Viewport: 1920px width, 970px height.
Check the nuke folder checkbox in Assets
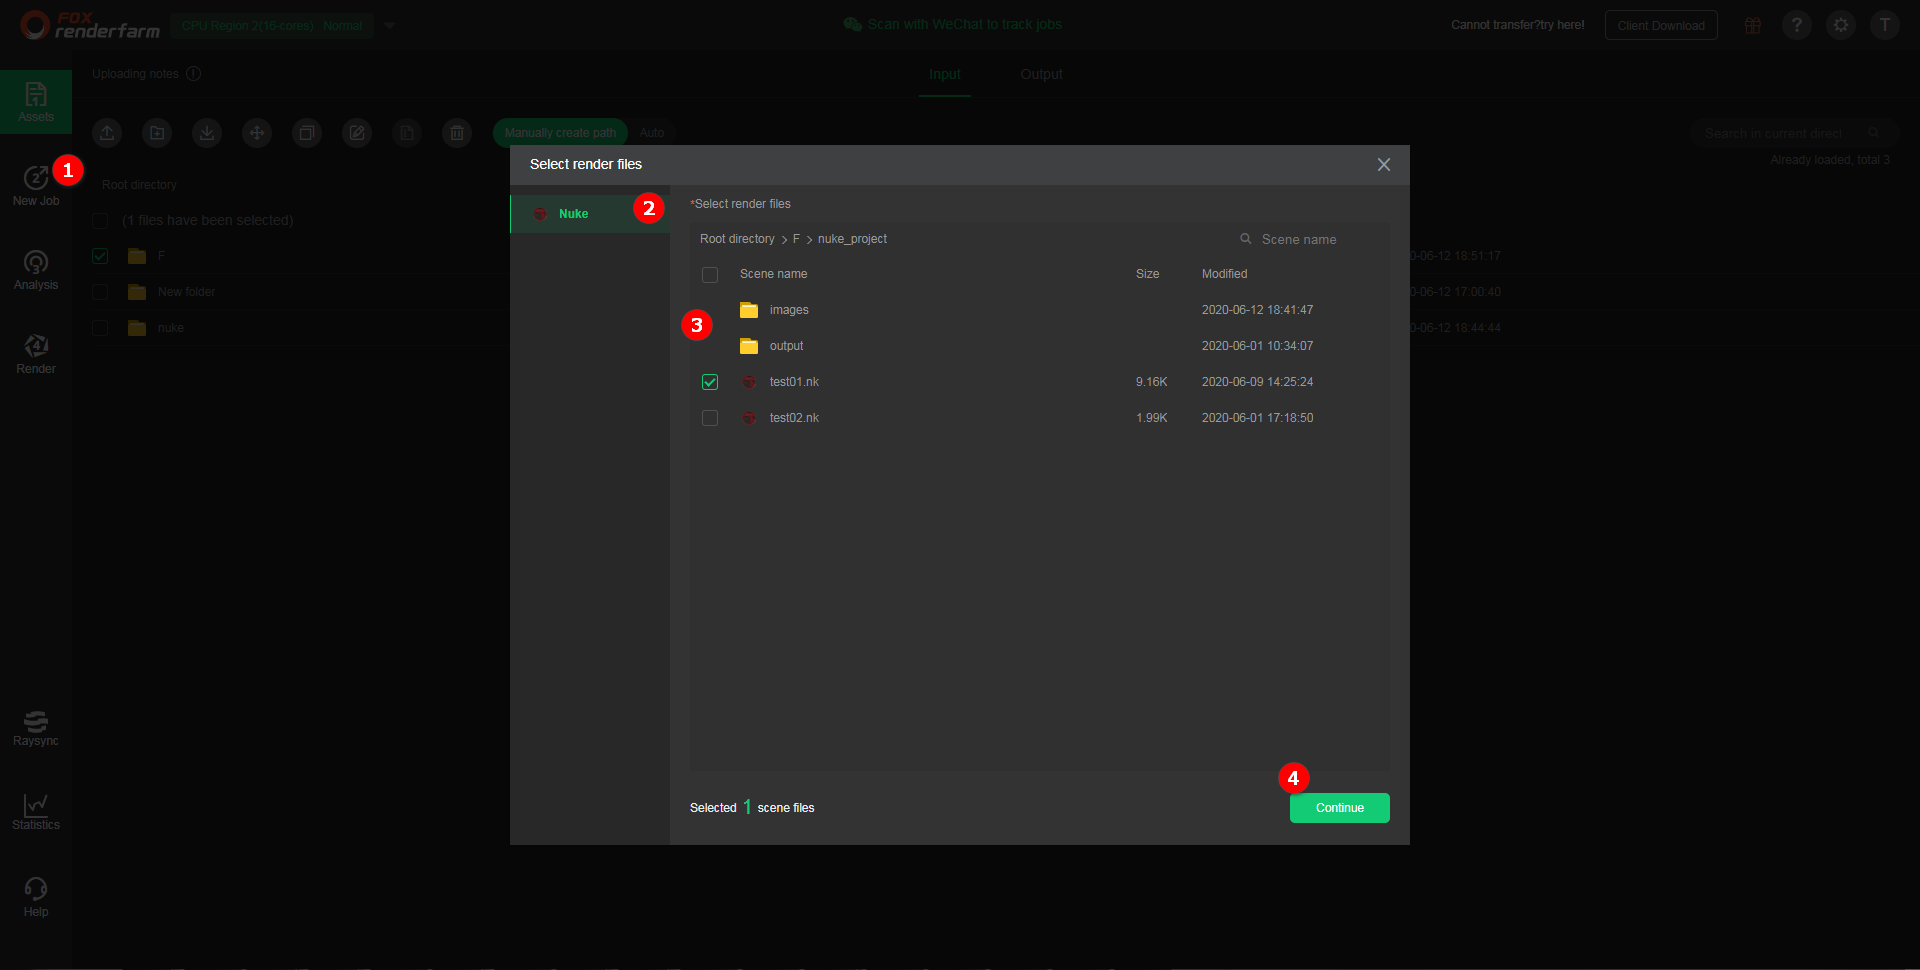[100, 328]
